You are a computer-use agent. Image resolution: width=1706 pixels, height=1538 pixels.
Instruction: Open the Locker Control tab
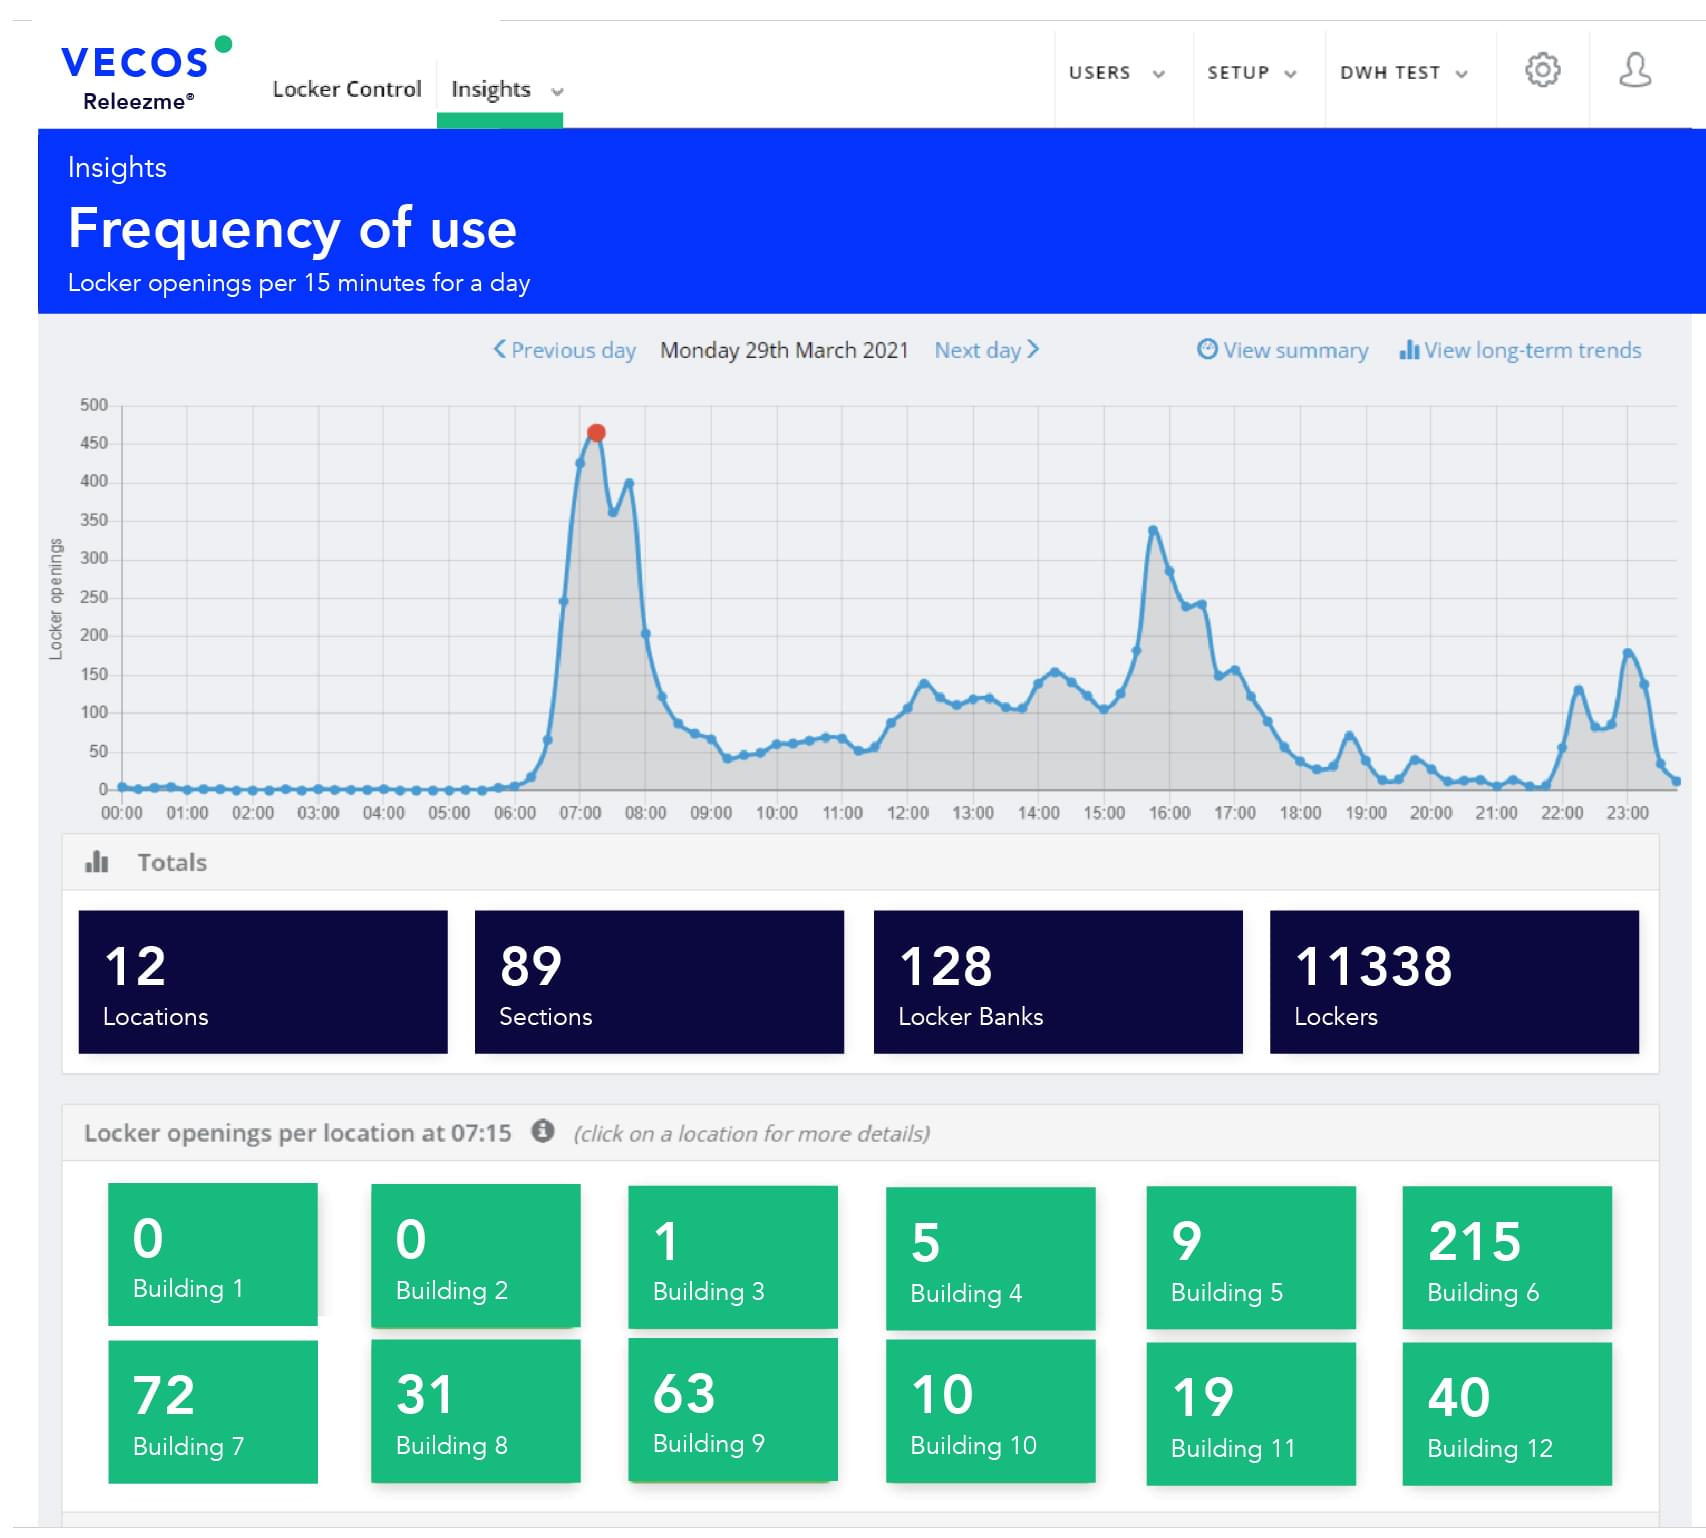pyautogui.click(x=347, y=89)
